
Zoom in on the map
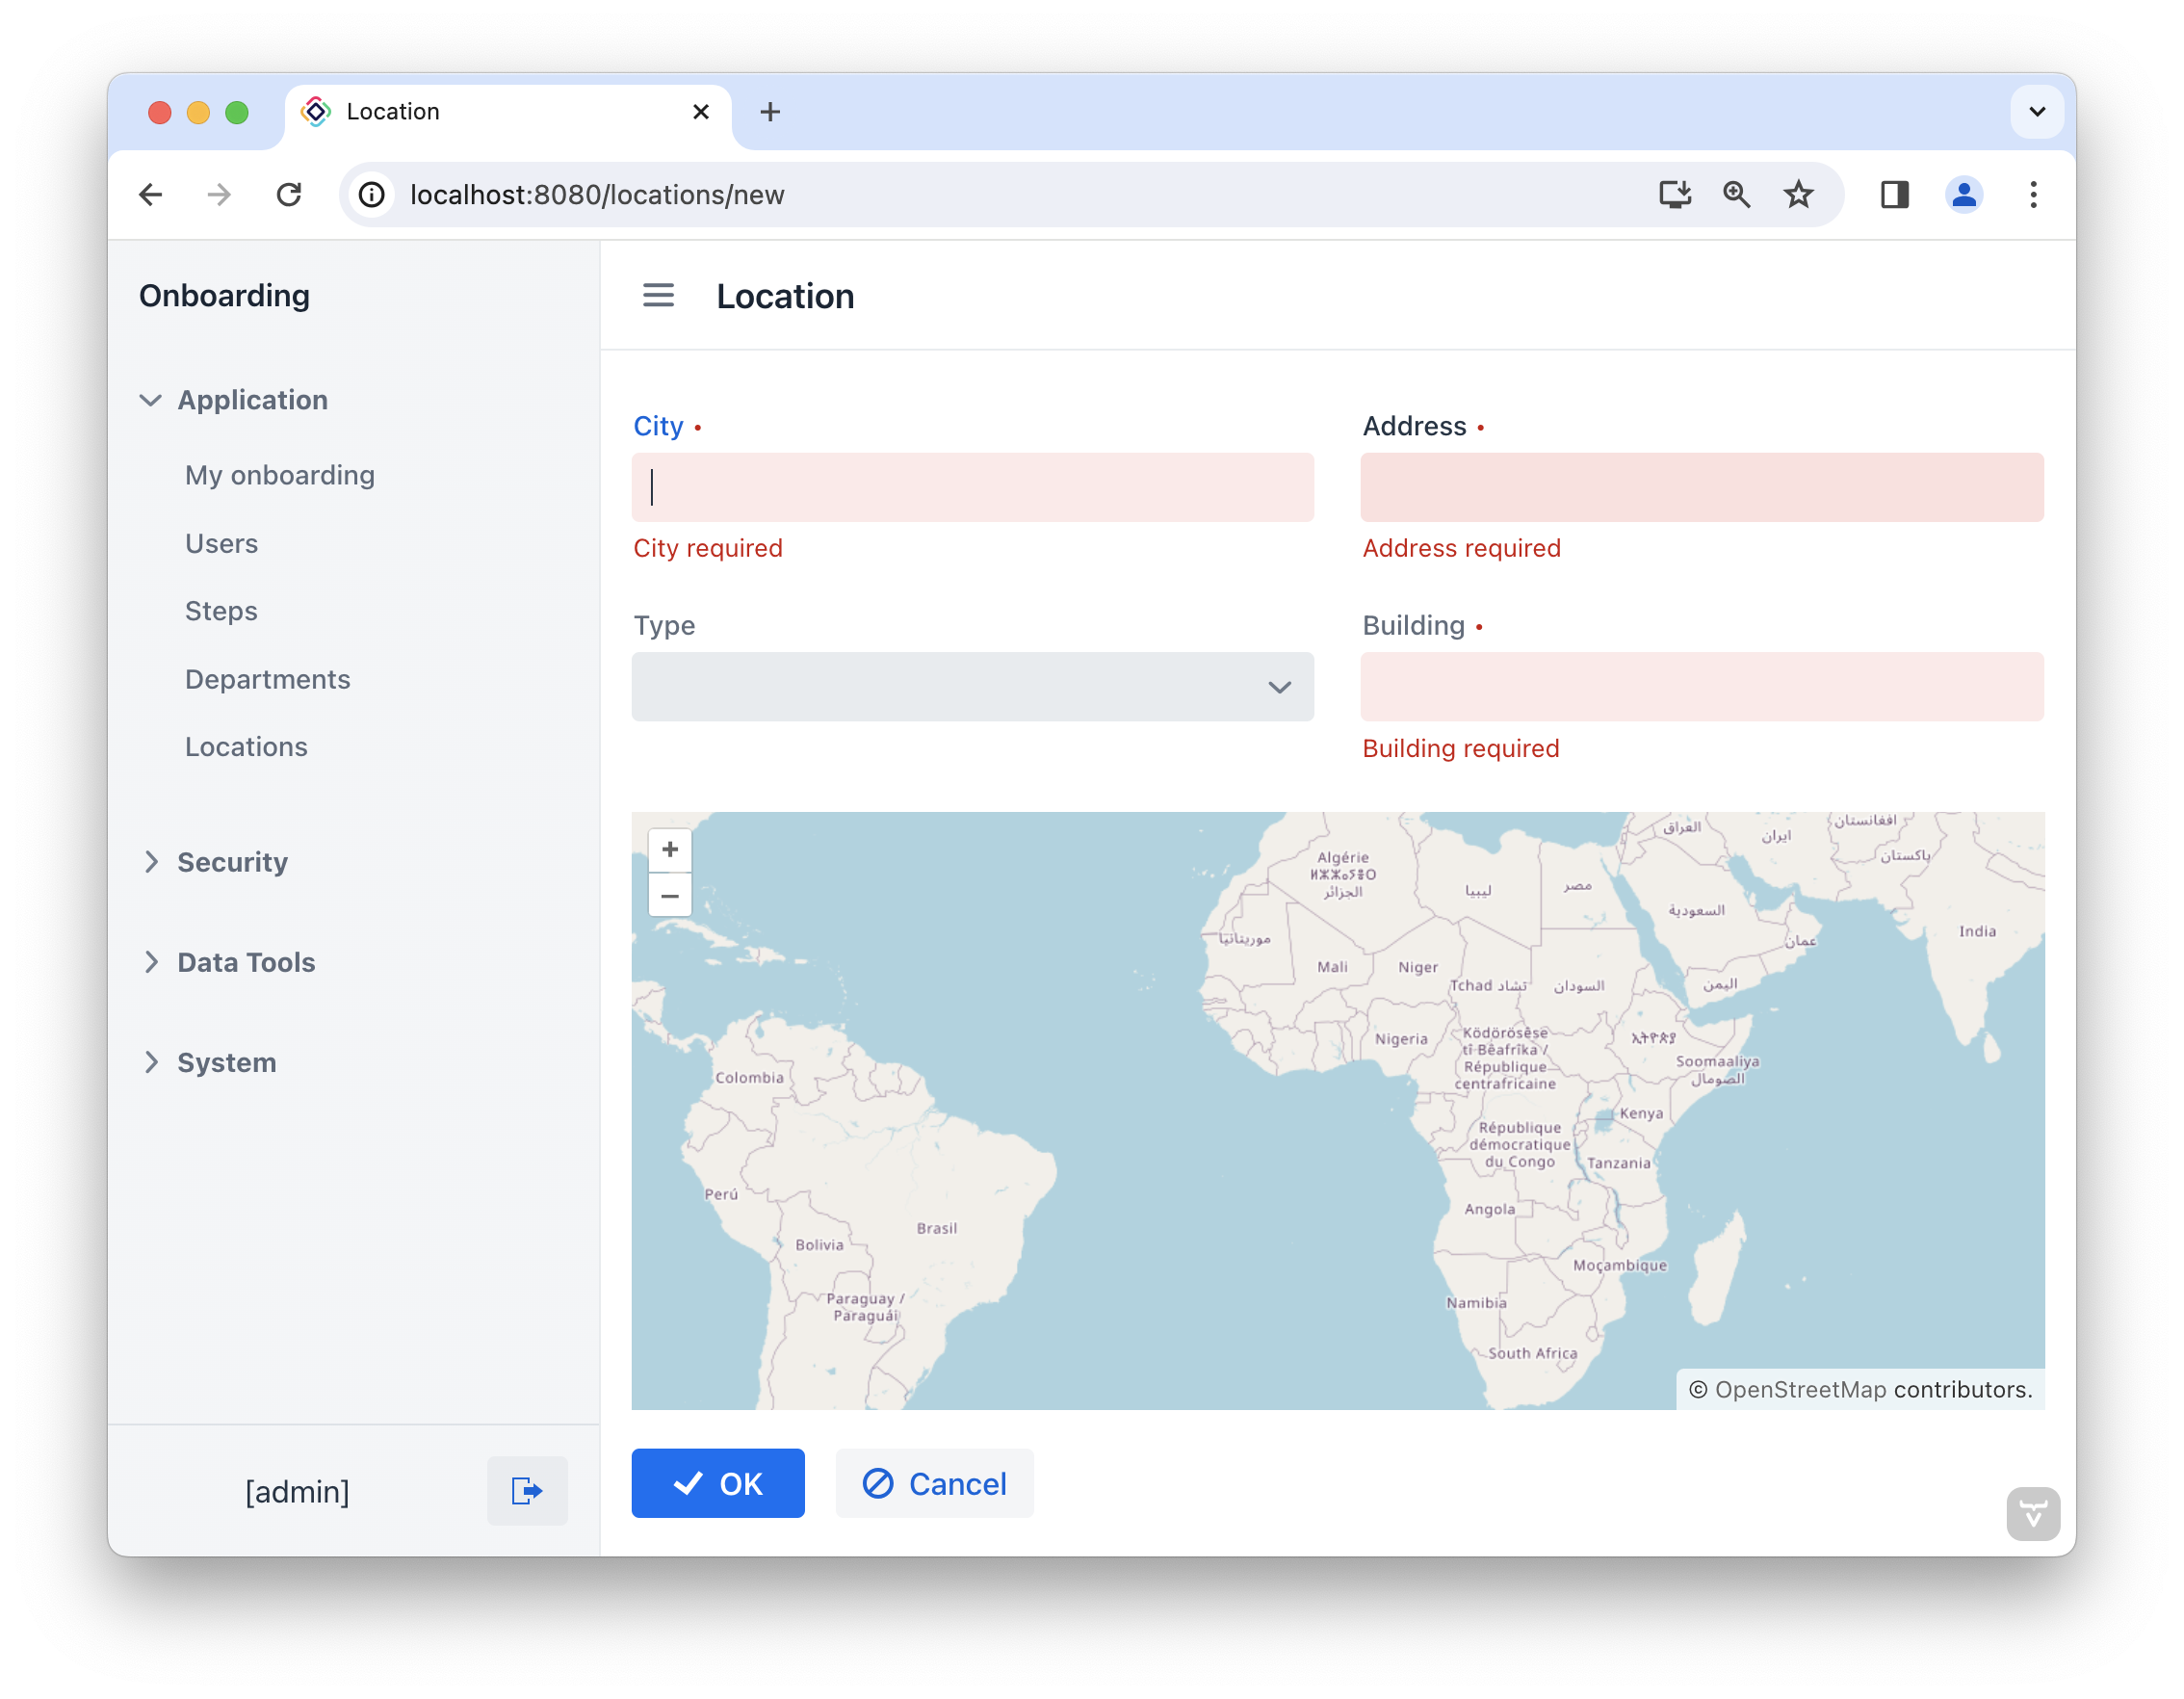(x=670, y=850)
